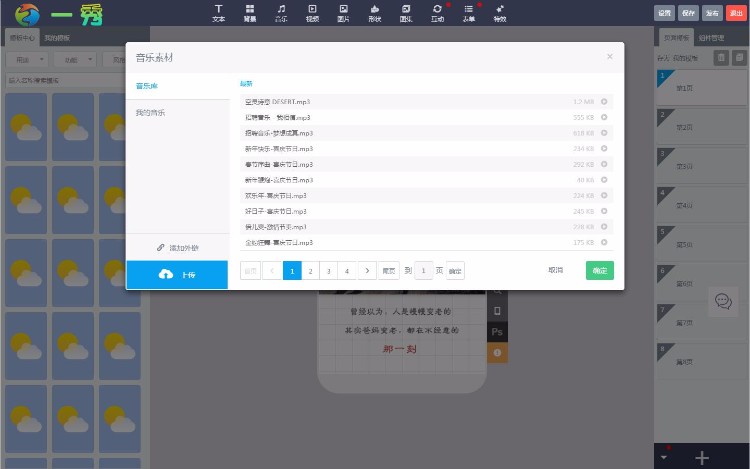Image resolution: width=750 pixels, height=469 pixels.
Task: Switch to the 音乐库 music library tab
Action: coord(147,86)
